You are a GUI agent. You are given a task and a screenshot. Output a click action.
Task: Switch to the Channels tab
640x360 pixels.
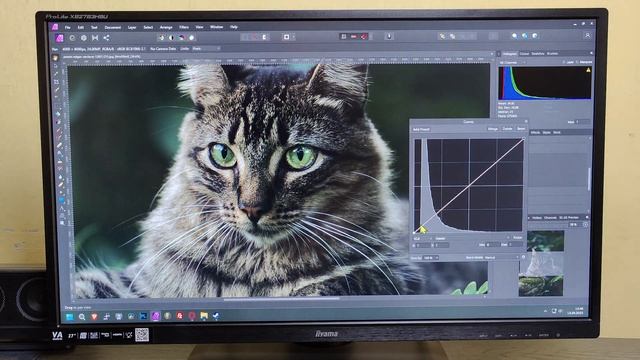550,218
